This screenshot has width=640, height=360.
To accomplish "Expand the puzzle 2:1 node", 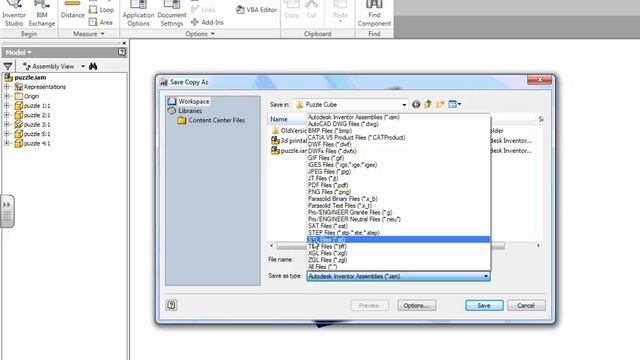I will pos(7,115).
